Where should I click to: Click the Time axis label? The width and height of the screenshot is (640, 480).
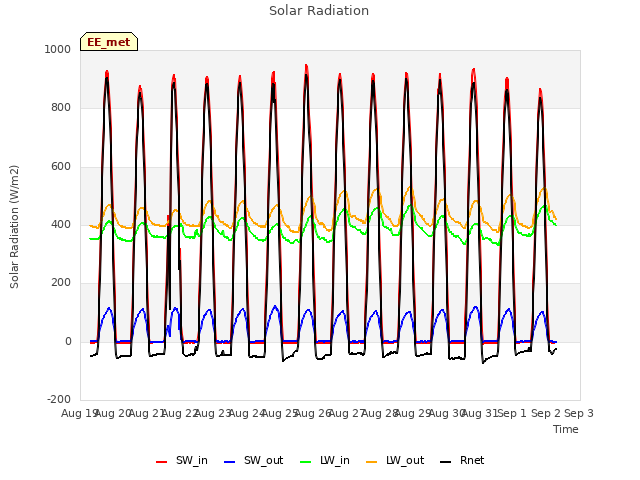[x=565, y=429]
